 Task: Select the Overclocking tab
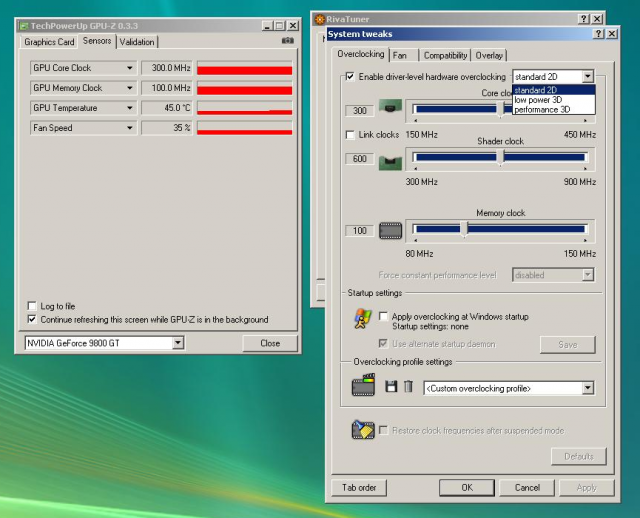361,54
